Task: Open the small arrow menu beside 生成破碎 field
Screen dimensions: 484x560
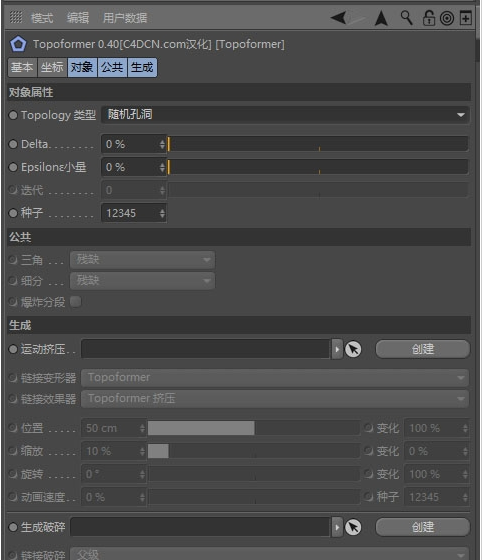Action: point(337,527)
